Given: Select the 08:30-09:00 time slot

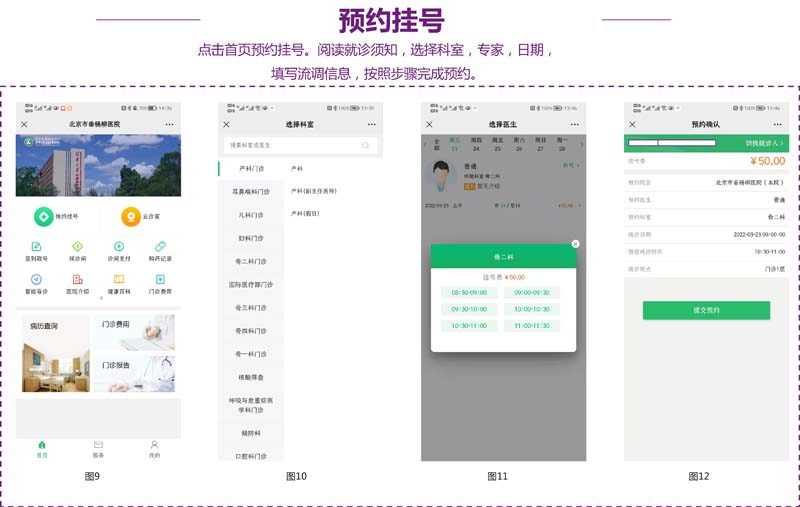Looking at the screenshot, I should [468, 293].
